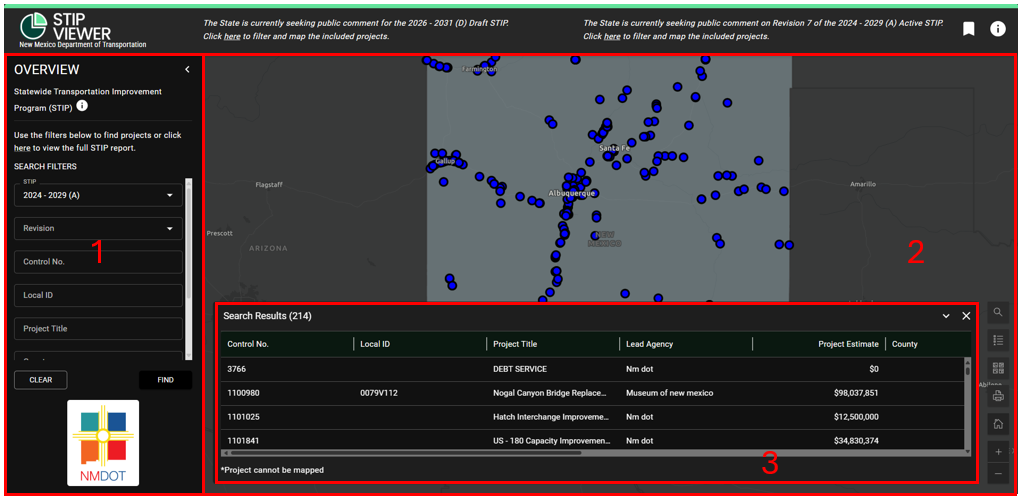1022x499 pixels.
Task: Click the FIND button
Action: click(166, 380)
